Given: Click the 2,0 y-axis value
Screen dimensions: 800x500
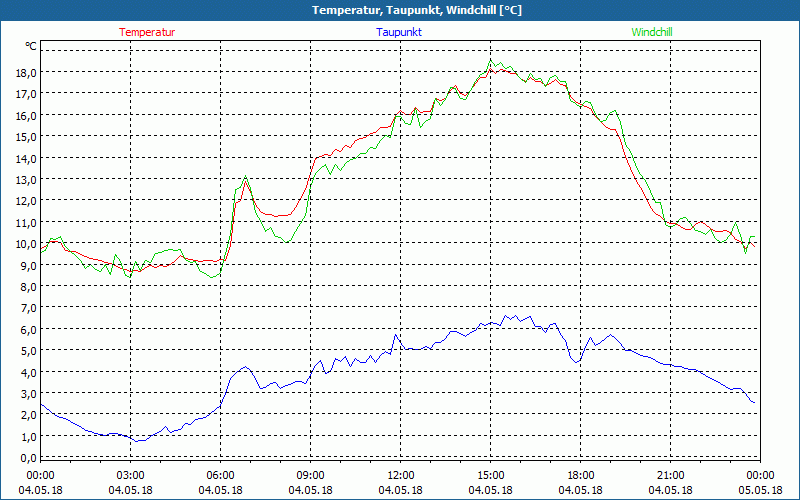Looking at the screenshot, I should (29, 415).
